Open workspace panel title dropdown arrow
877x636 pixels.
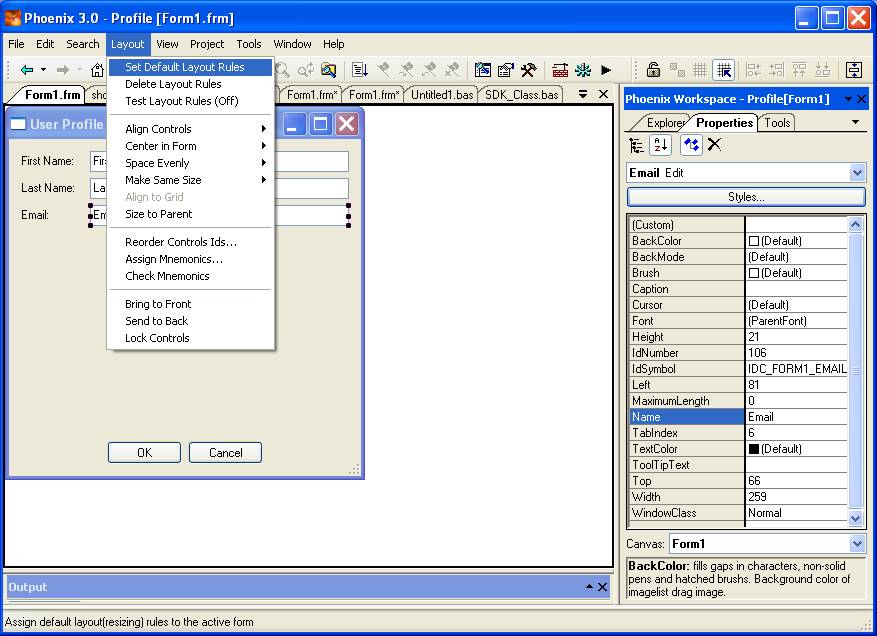[x=848, y=99]
